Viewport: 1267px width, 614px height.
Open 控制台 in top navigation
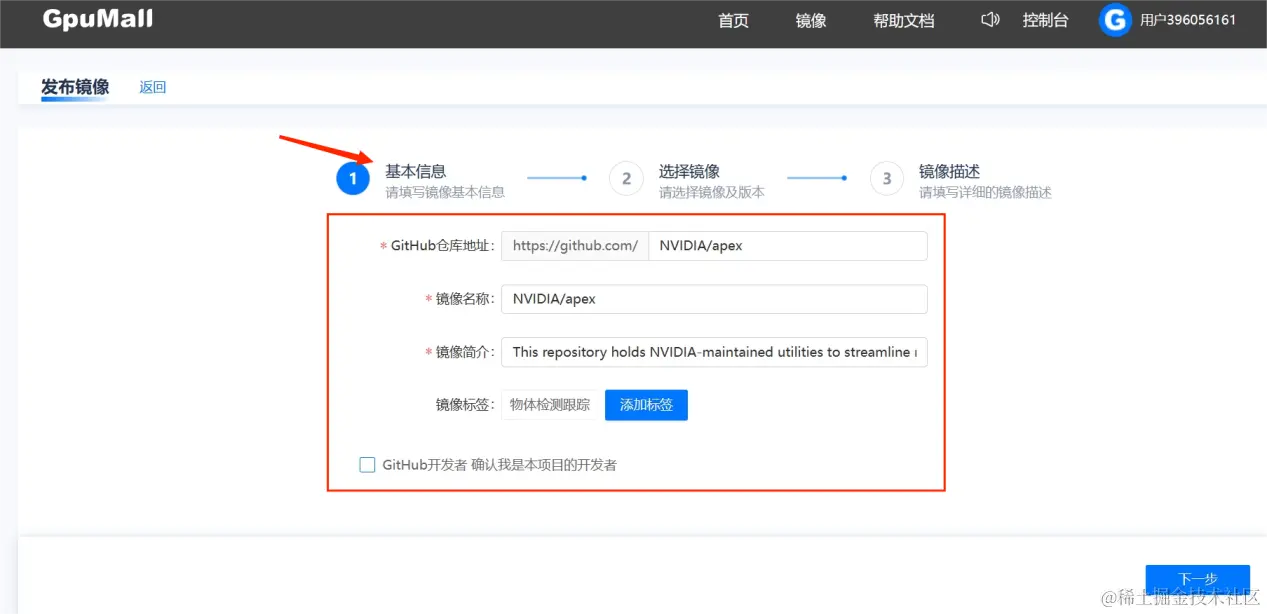tap(1045, 20)
